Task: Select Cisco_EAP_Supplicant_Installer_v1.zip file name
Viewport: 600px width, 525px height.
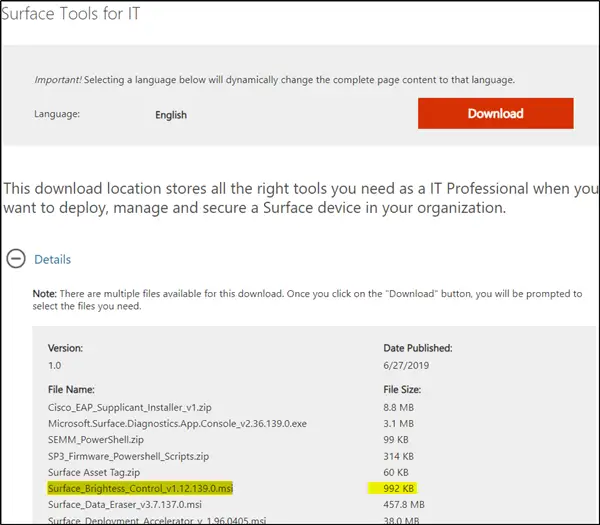Action: (x=130, y=407)
